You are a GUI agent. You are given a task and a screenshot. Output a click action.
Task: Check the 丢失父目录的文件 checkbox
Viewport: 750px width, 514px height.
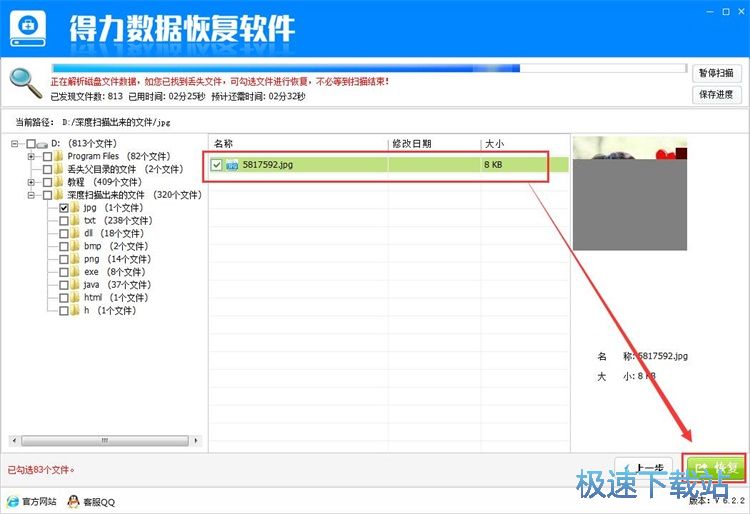tap(47, 170)
